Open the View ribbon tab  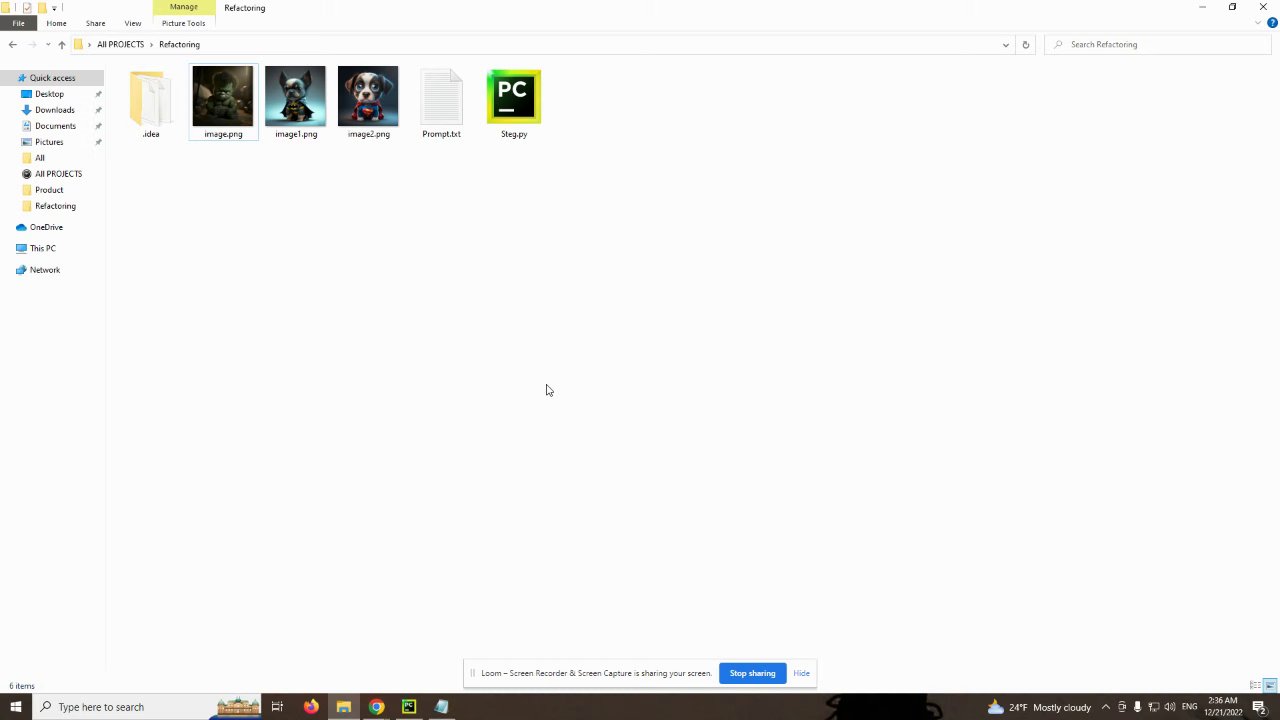133,23
